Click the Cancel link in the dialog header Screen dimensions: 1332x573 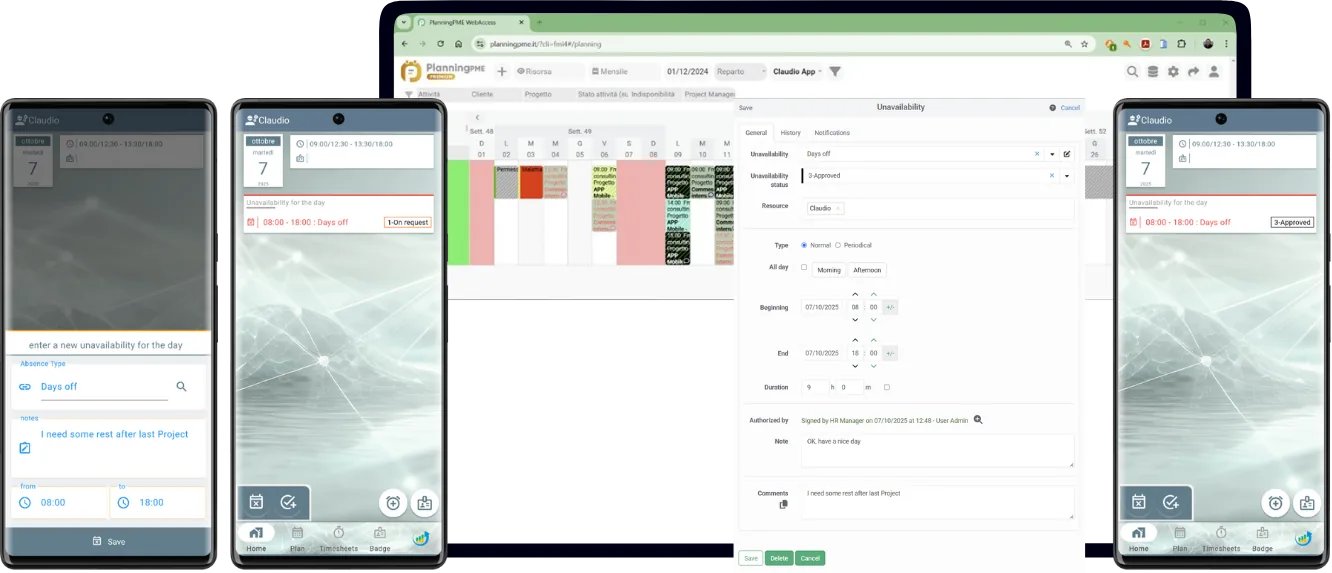coord(1070,107)
